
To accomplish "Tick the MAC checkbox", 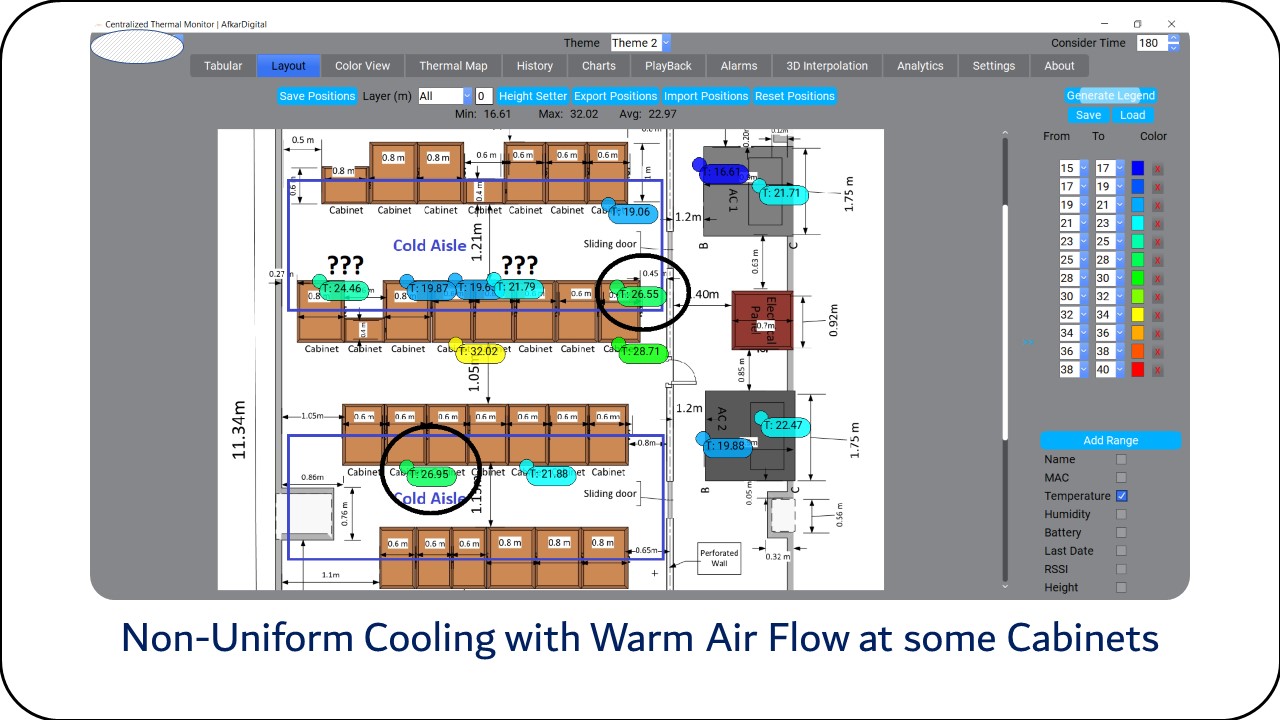I will click(x=1121, y=478).
